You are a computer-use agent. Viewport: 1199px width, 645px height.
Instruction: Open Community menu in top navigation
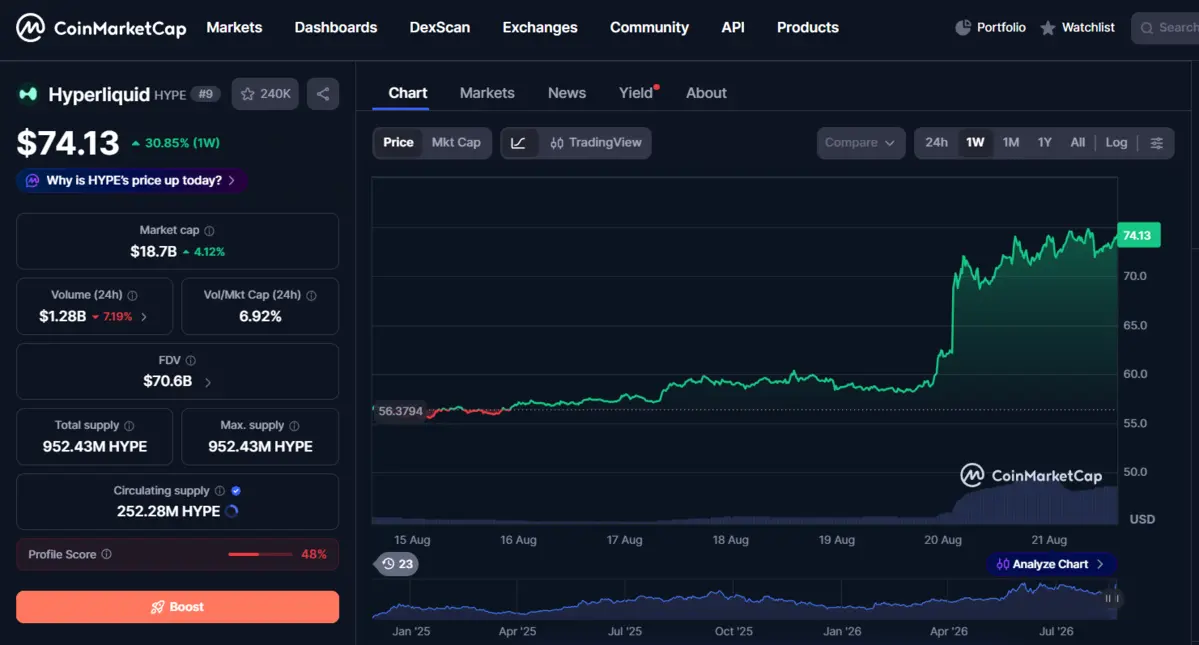(649, 28)
